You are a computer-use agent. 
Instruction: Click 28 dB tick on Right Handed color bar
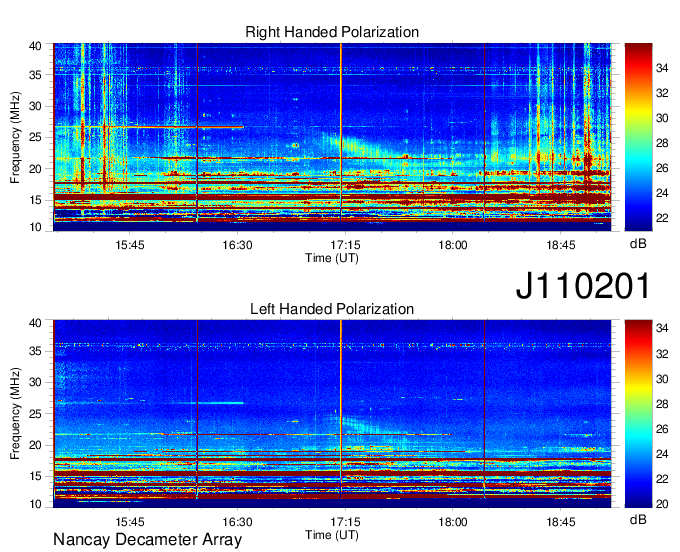(662, 143)
